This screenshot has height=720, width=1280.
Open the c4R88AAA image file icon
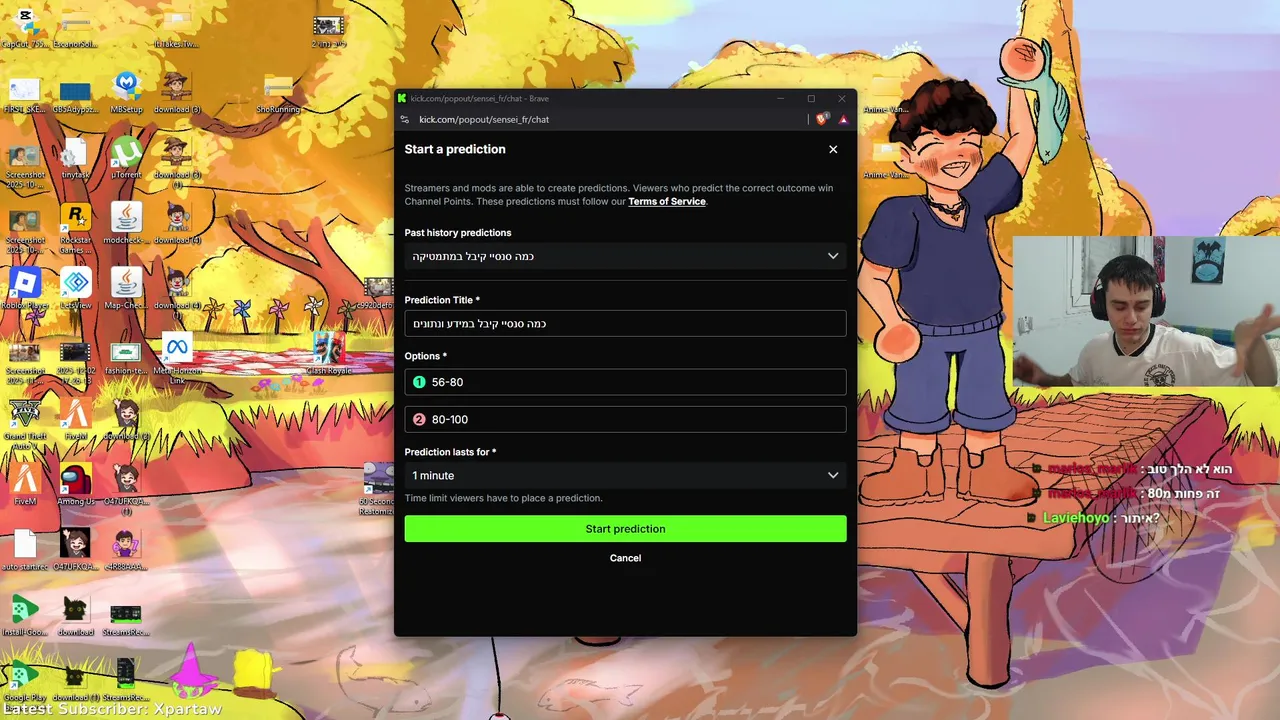[x=126, y=551]
